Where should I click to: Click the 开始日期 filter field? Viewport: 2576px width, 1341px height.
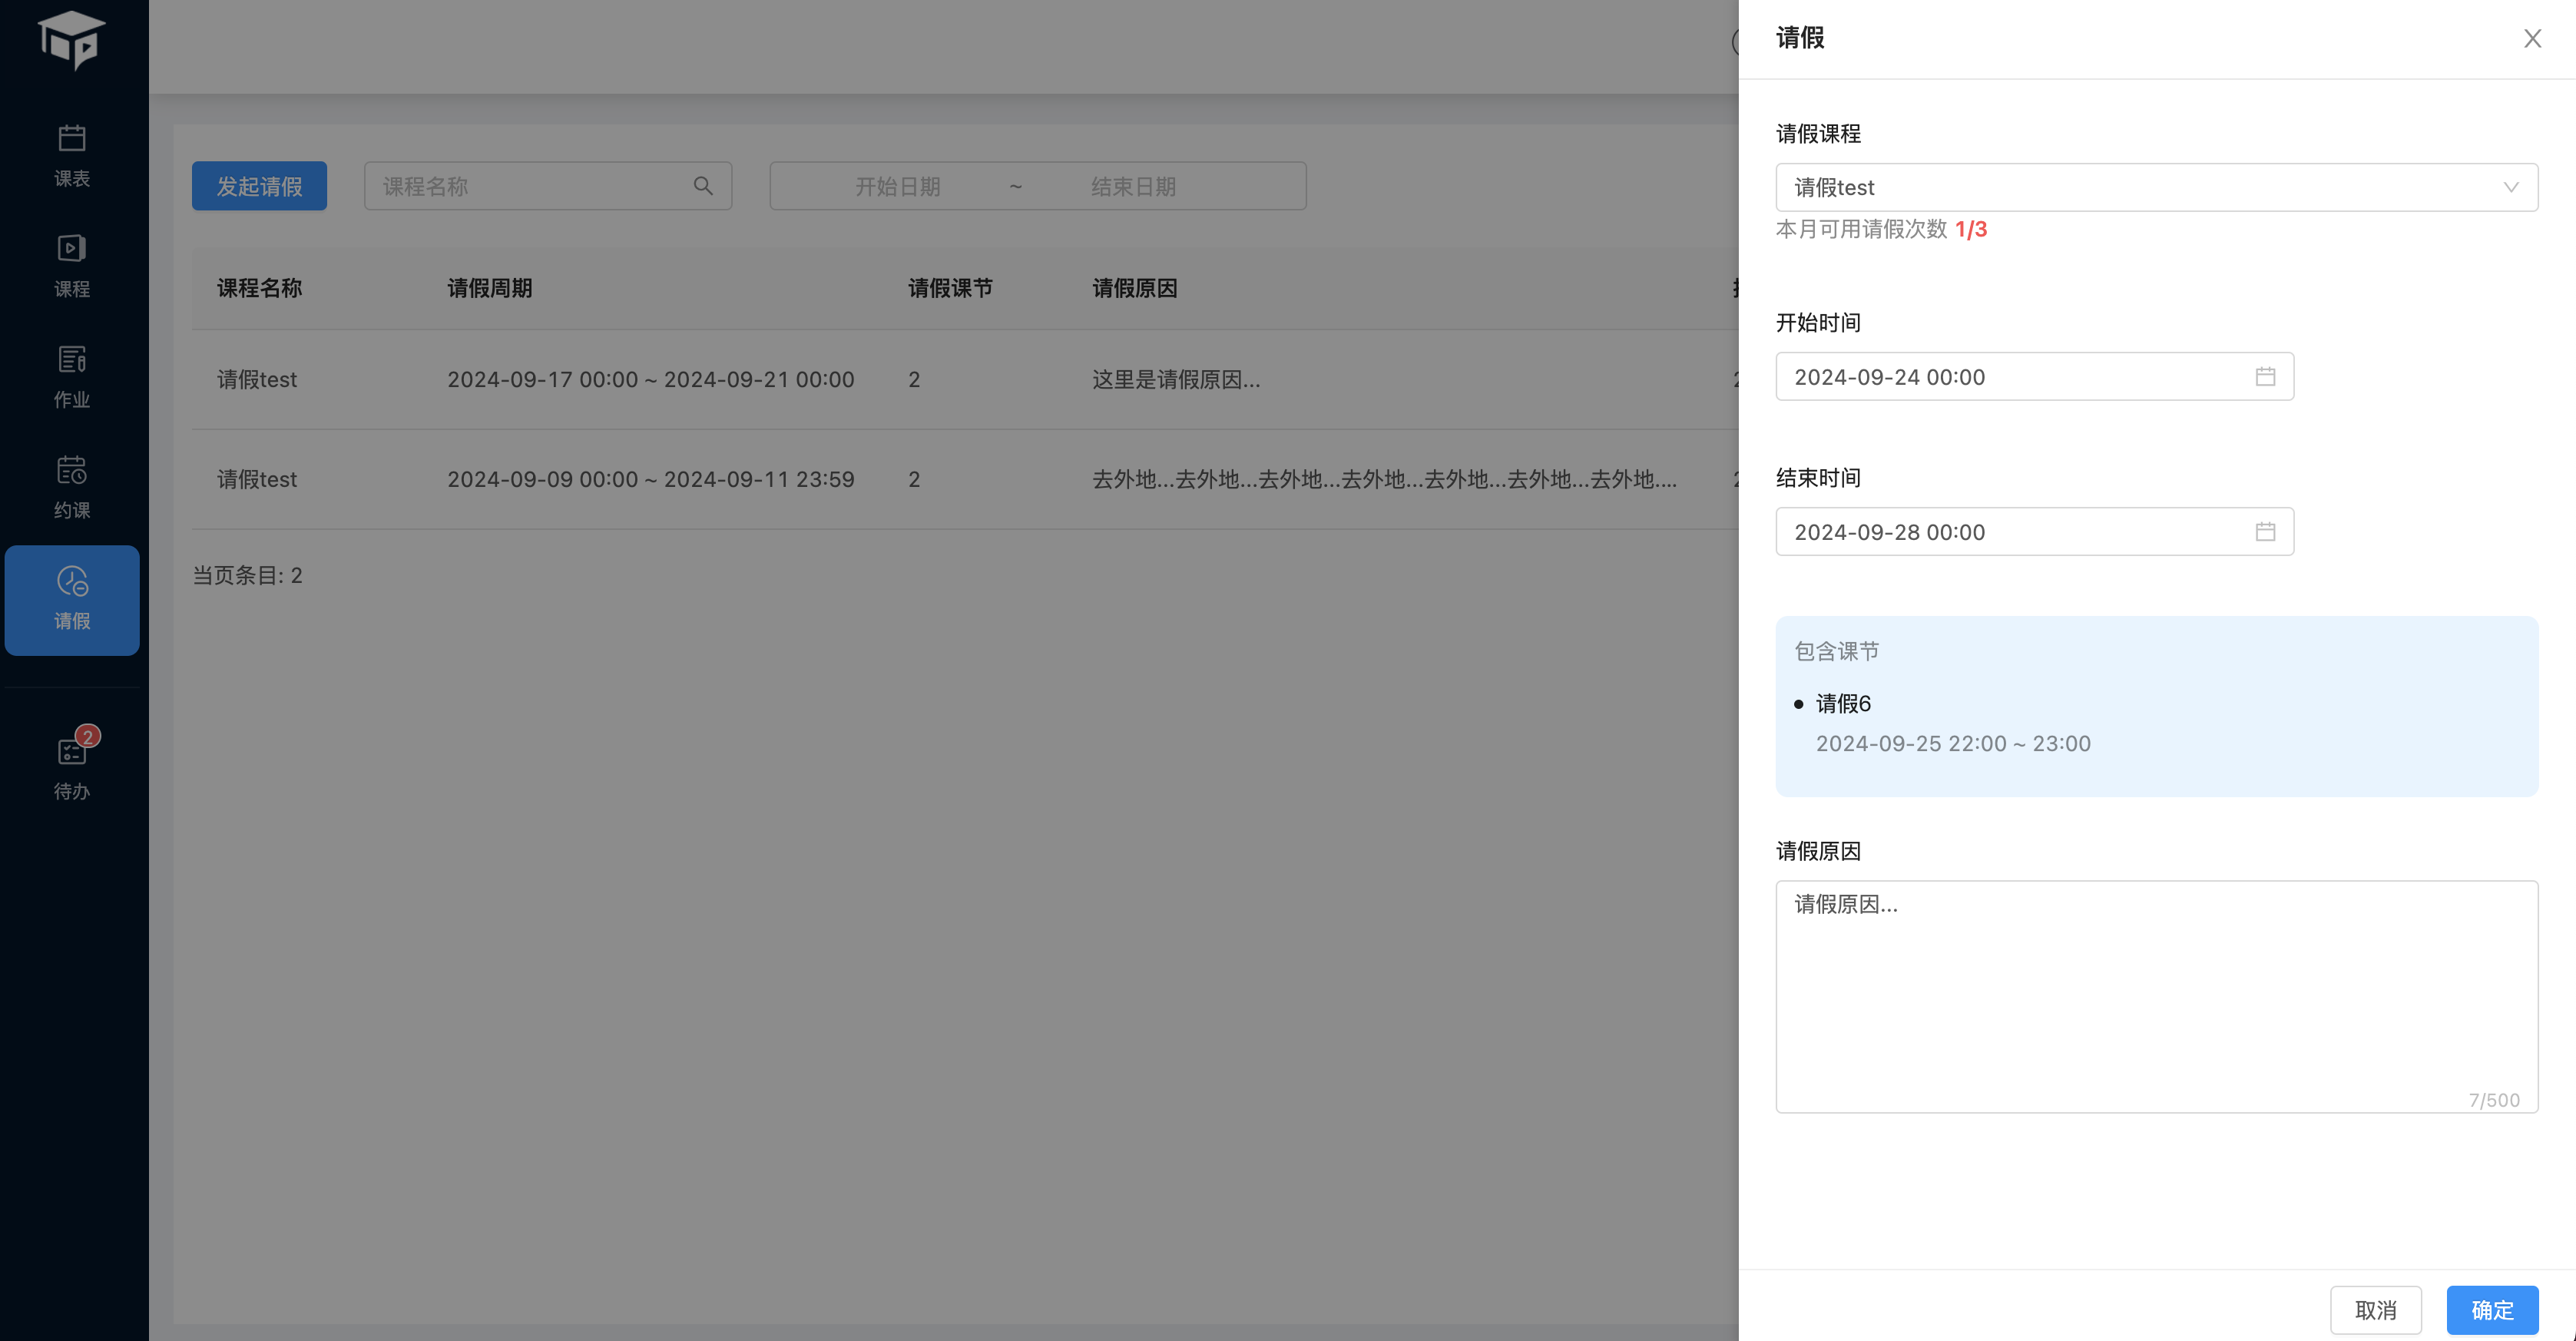click(x=897, y=186)
